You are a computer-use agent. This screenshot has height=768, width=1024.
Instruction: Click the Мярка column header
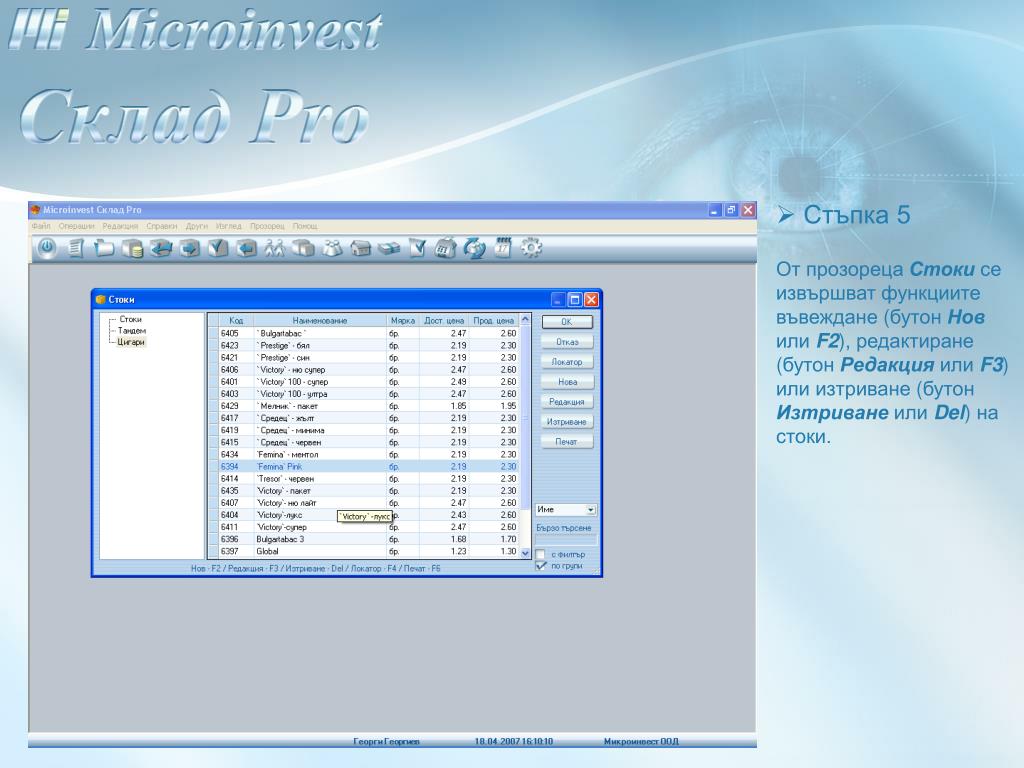point(402,321)
